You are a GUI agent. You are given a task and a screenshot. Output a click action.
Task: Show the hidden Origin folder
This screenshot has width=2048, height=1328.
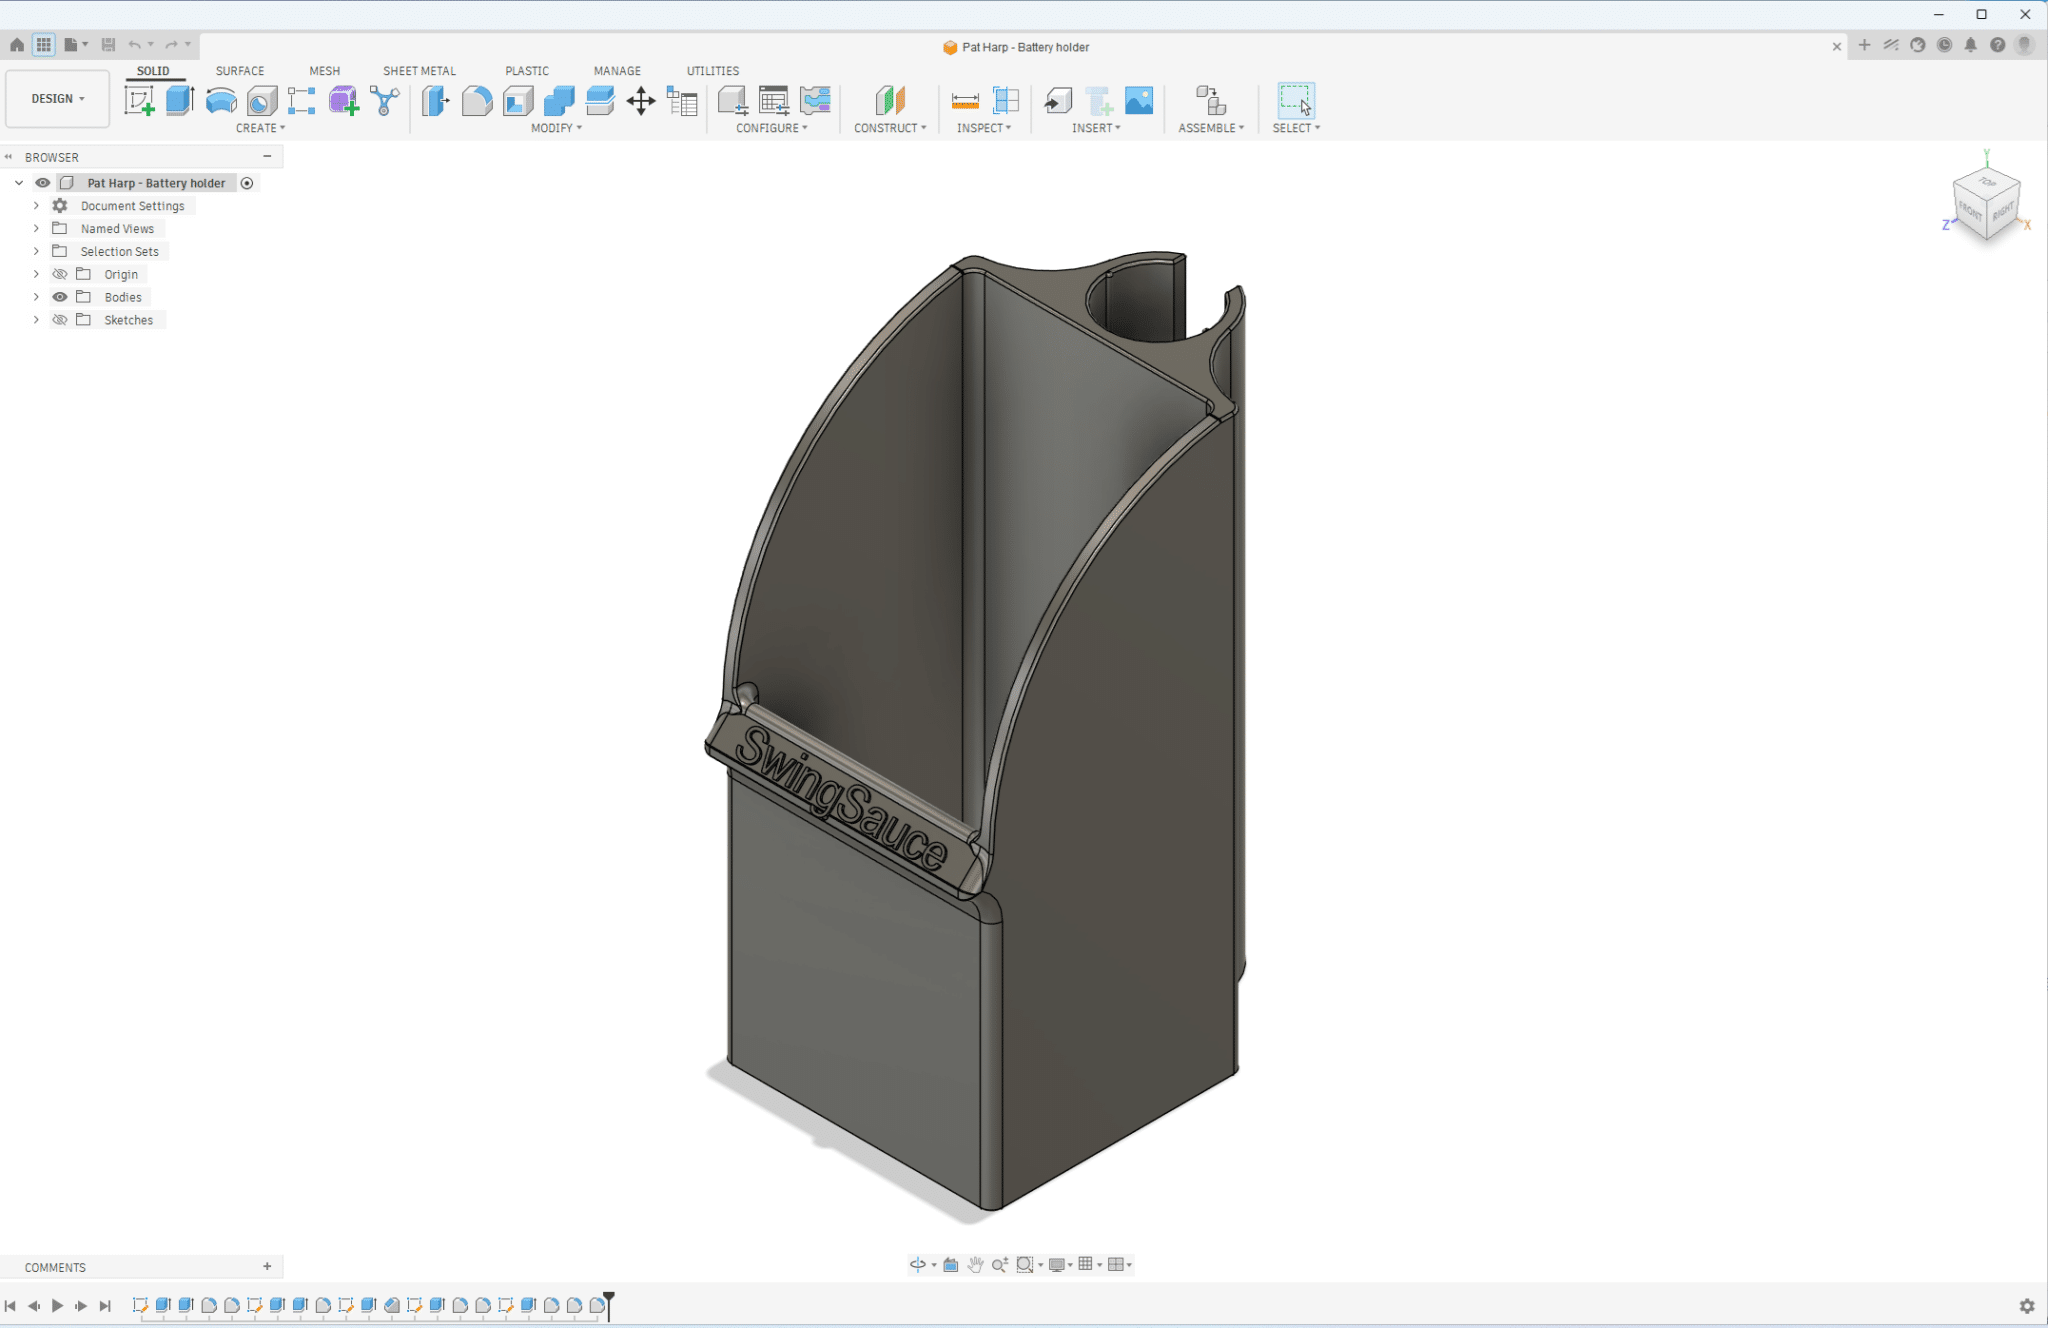tap(60, 274)
